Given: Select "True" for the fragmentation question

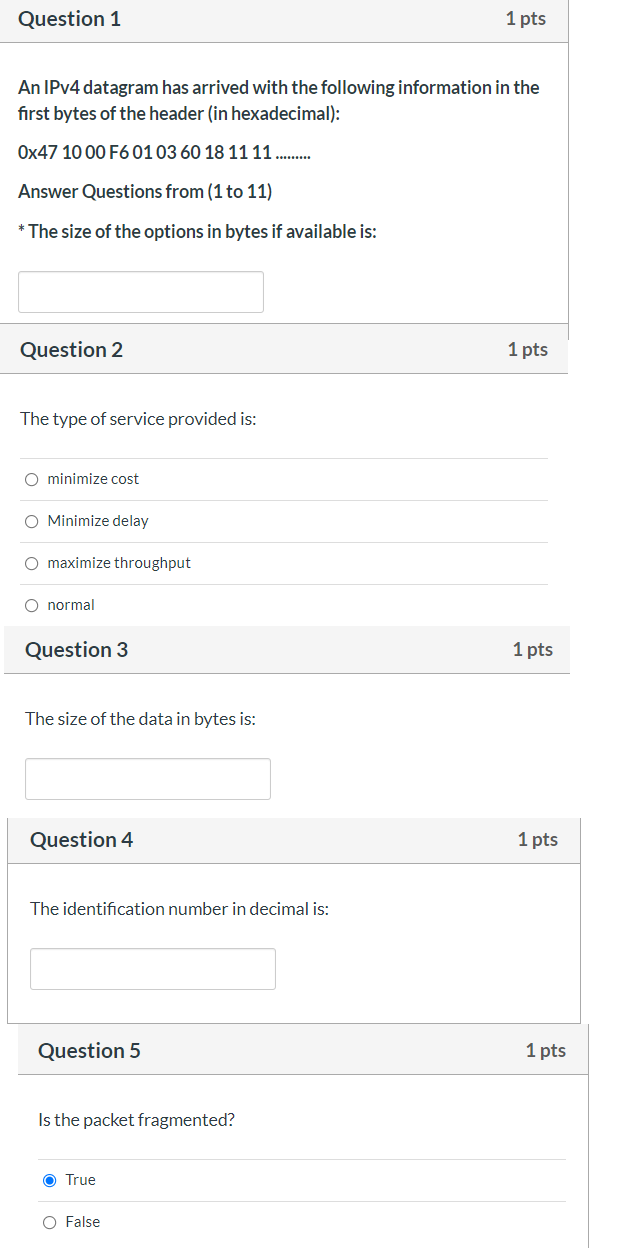Looking at the screenshot, I should click(49, 1180).
